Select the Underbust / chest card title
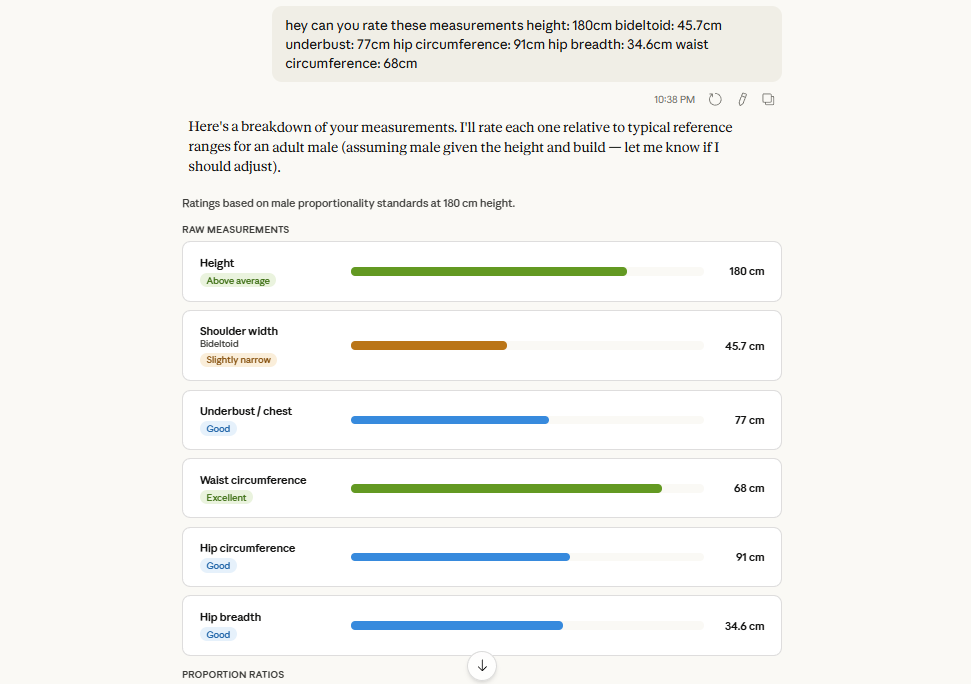Image resolution: width=971 pixels, height=684 pixels. [x=246, y=411]
